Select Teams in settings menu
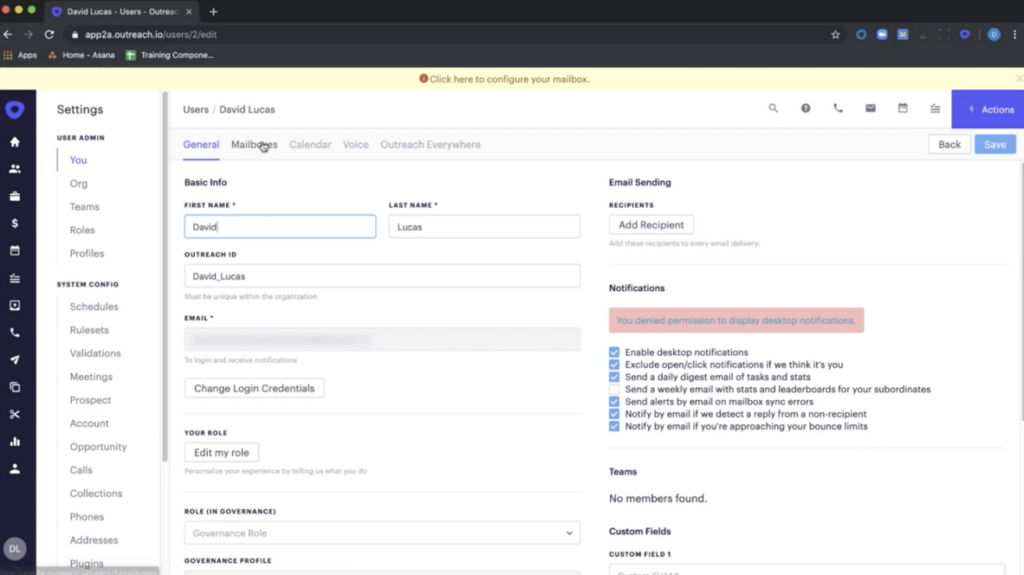1024x575 pixels. (85, 207)
